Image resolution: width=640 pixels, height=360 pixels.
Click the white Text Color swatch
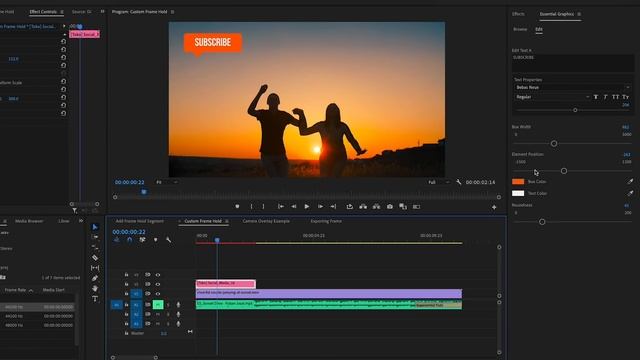(x=518, y=193)
